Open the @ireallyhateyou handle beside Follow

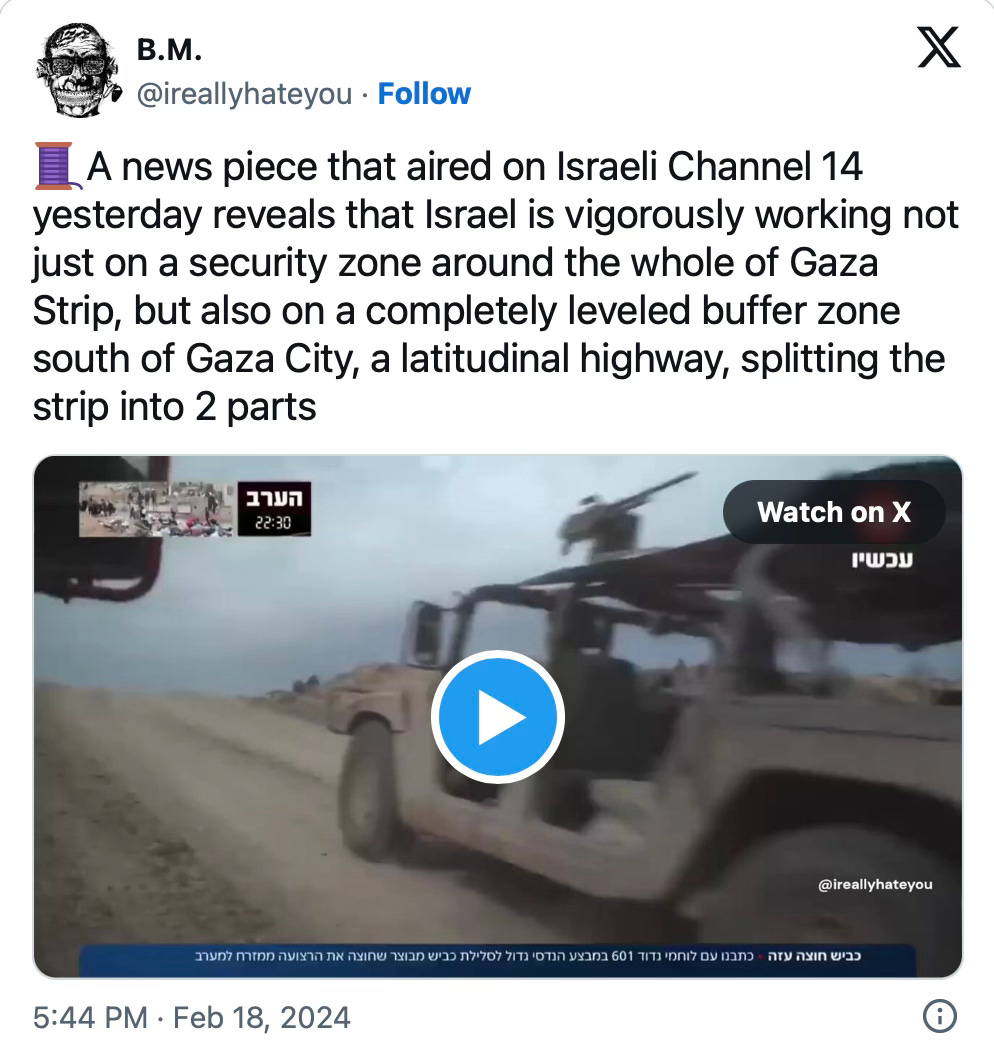(x=244, y=94)
